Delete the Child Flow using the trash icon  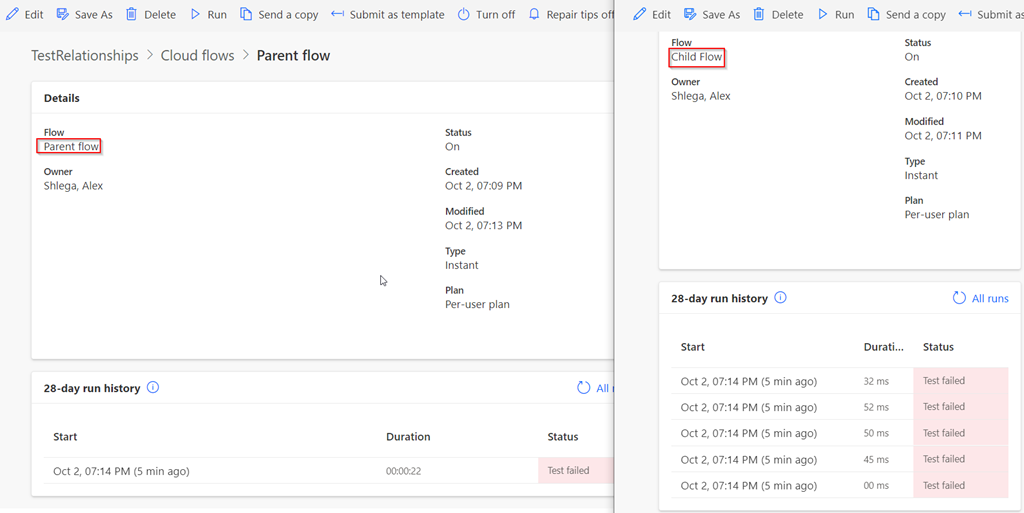tap(759, 15)
